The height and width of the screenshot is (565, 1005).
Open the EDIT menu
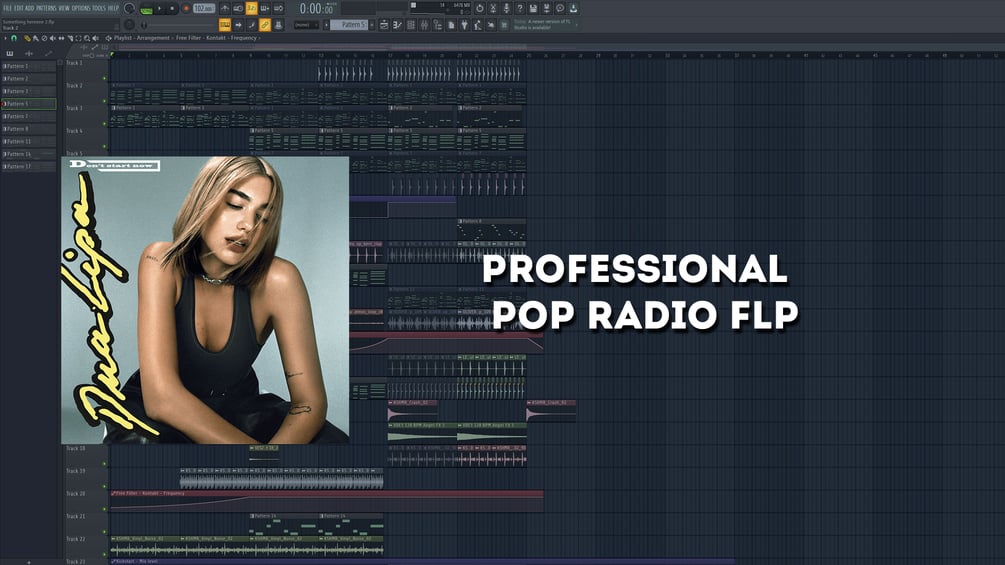click(19, 8)
